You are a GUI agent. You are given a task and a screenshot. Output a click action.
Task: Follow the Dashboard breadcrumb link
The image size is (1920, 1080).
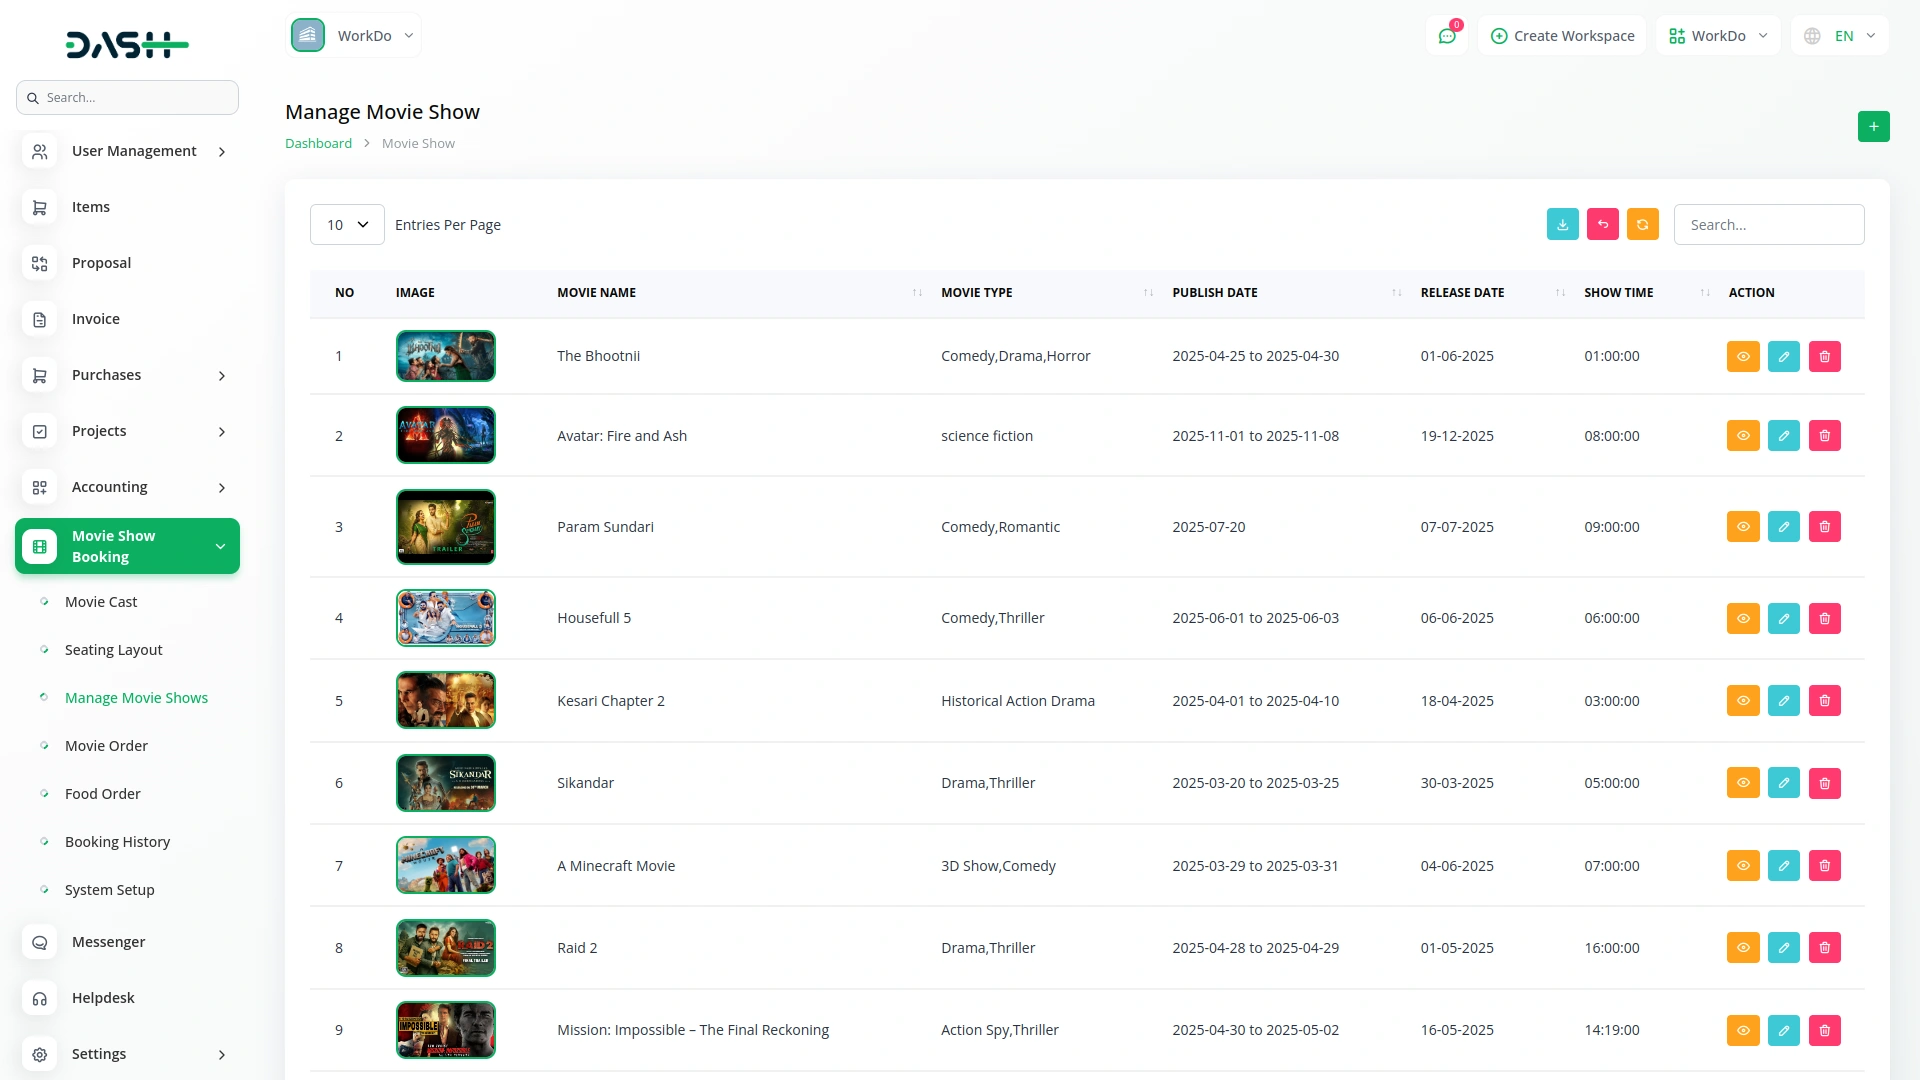[x=318, y=144]
